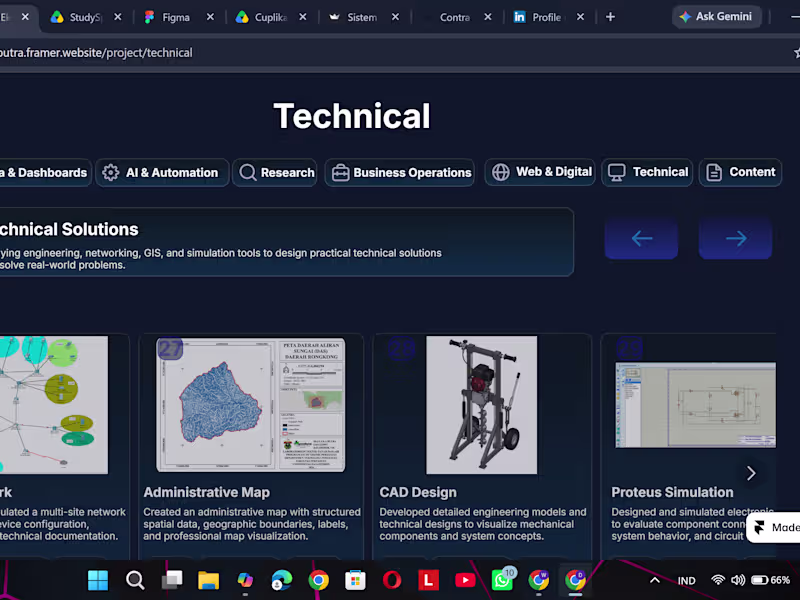Viewport: 800px width, 600px height.
Task: Open the Administrative Map thumbnail
Action: (x=251, y=405)
